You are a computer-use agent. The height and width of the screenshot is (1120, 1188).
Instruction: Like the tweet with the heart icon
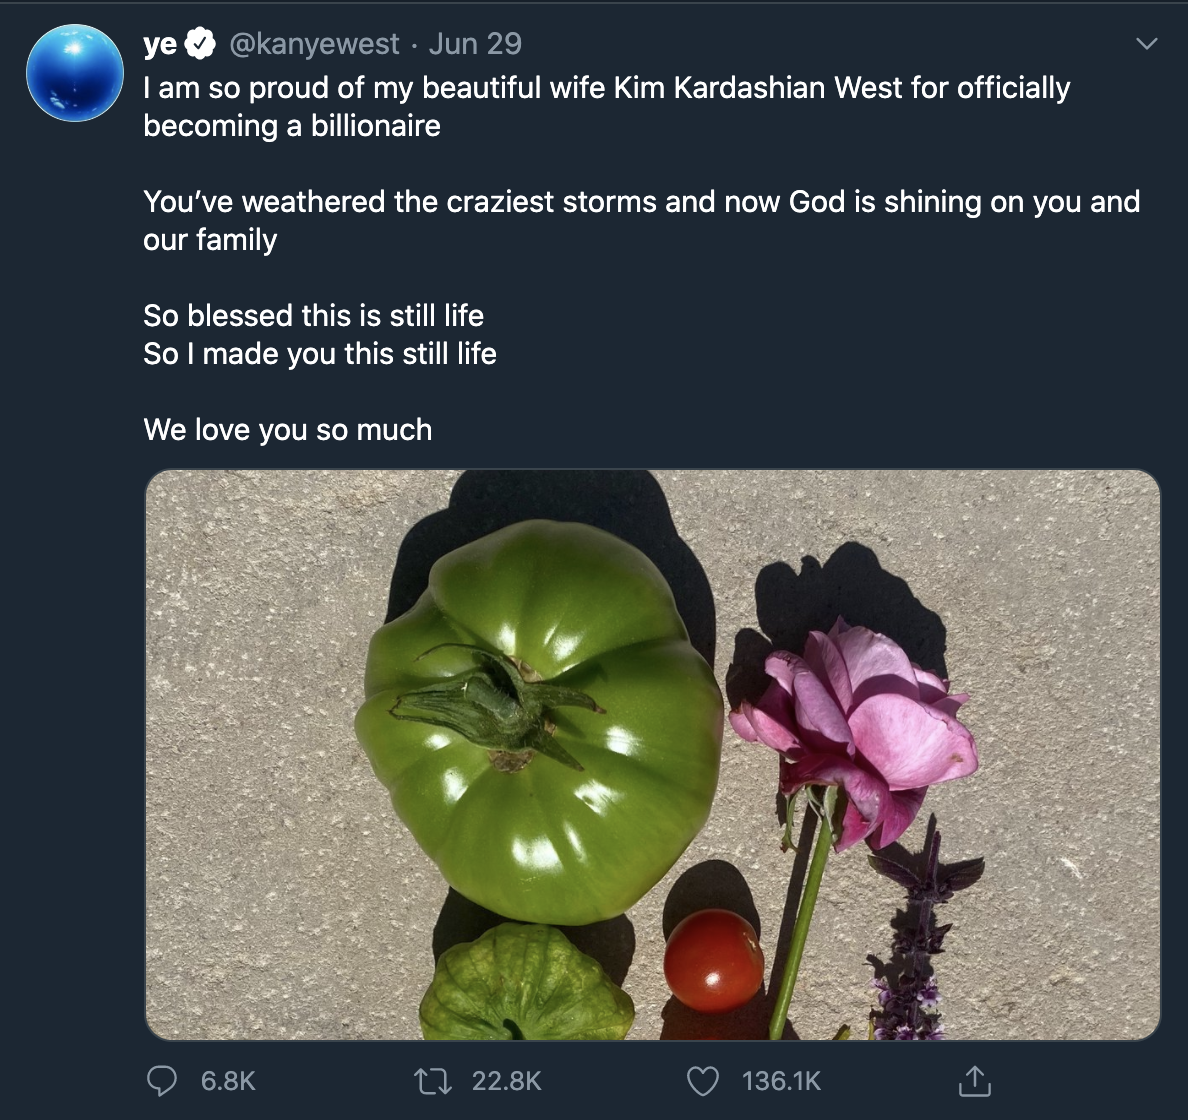pyautogui.click(x=704, y=1080)
